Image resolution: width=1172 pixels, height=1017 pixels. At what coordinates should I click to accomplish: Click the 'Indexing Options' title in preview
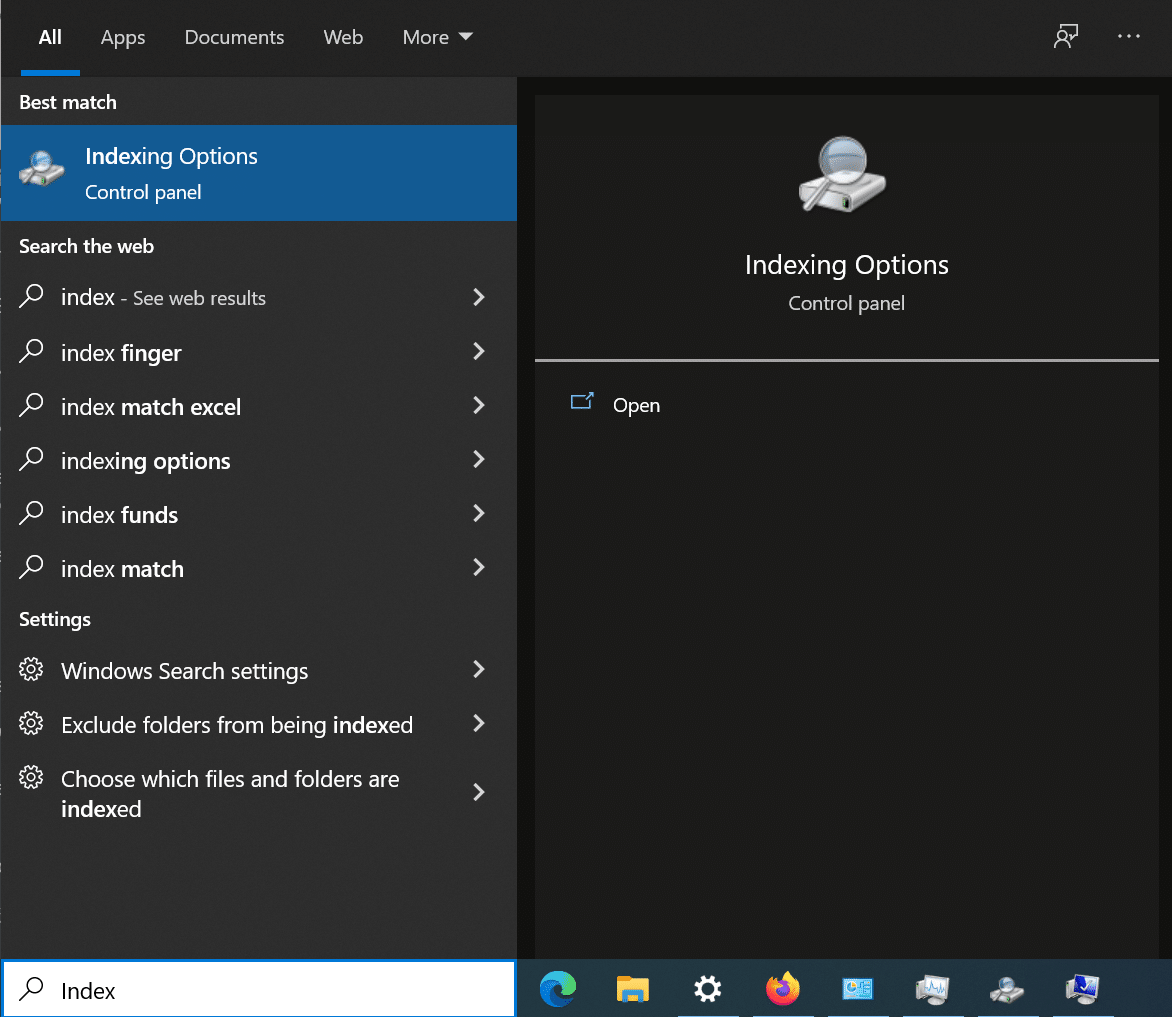846,265
